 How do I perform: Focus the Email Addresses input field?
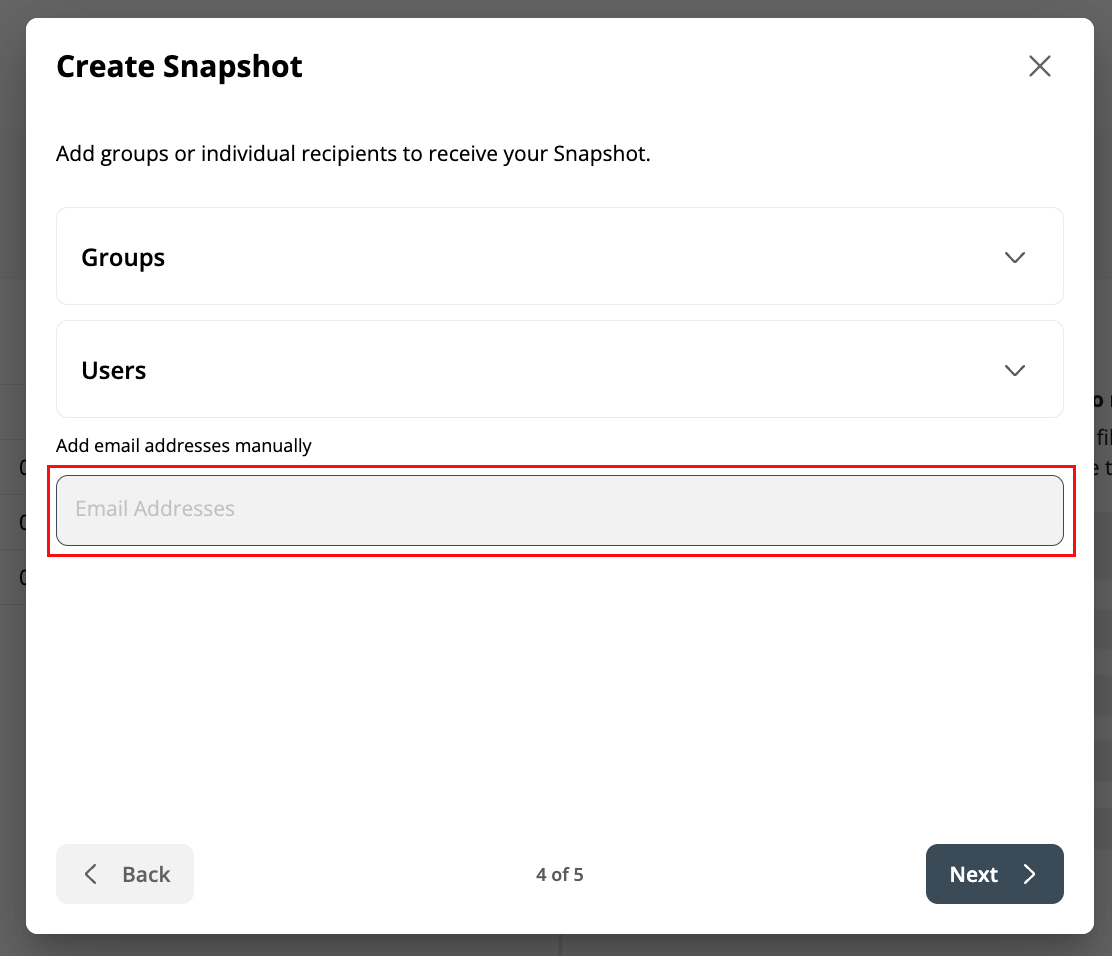(559, 510)
